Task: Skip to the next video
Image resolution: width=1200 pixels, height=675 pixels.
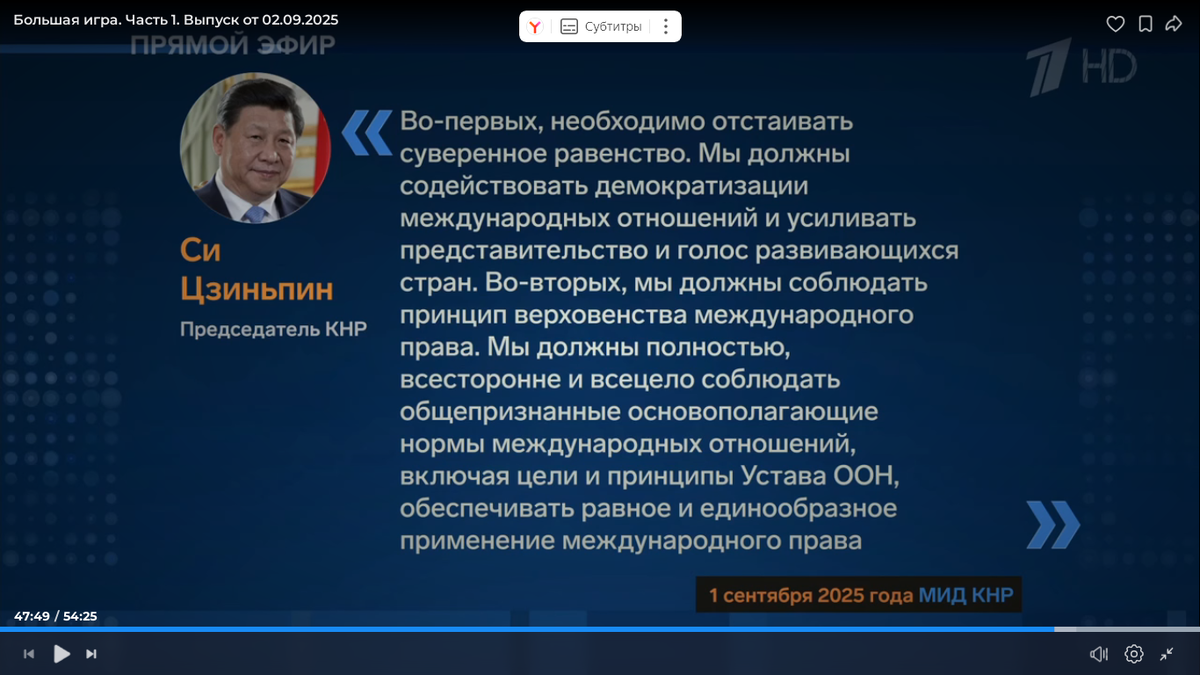Action: pos(93,653)
